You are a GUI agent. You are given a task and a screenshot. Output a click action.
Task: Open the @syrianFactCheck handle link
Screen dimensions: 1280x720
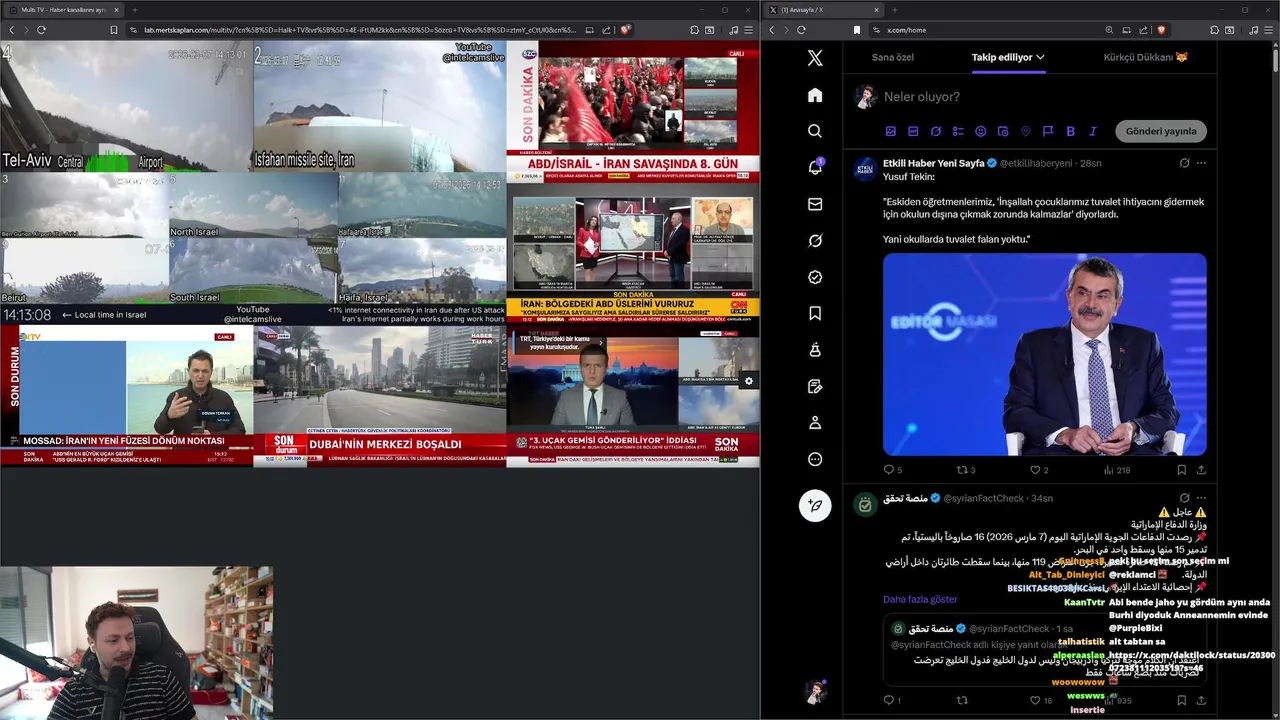983,498
